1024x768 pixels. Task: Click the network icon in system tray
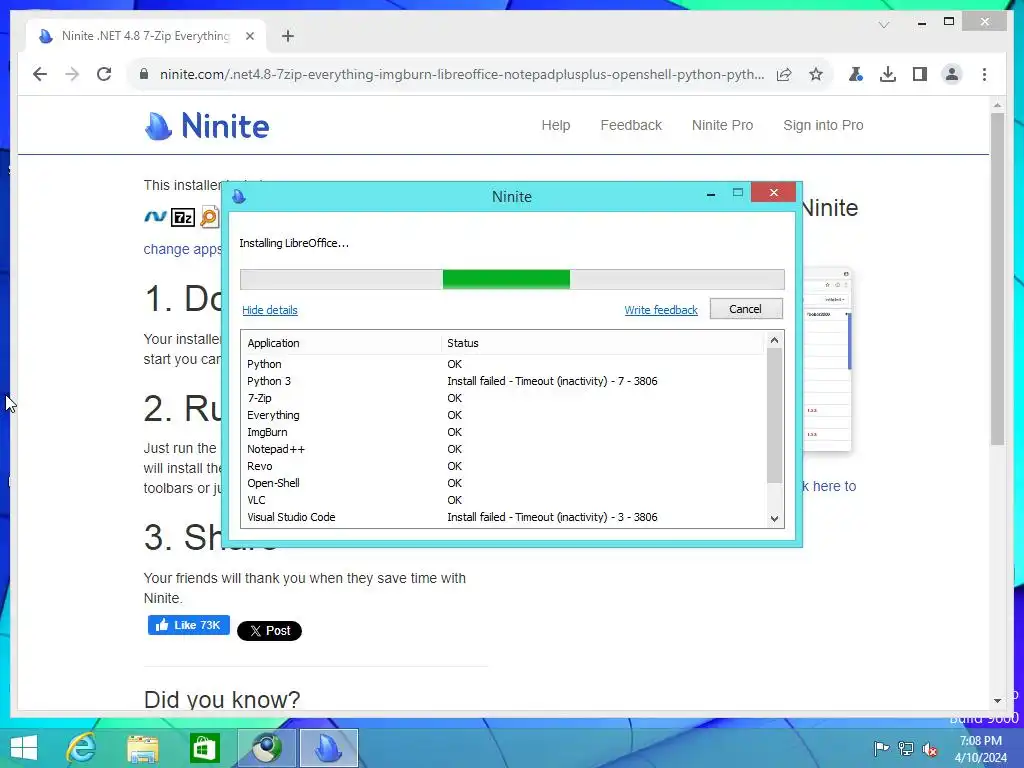pos(906,748)
